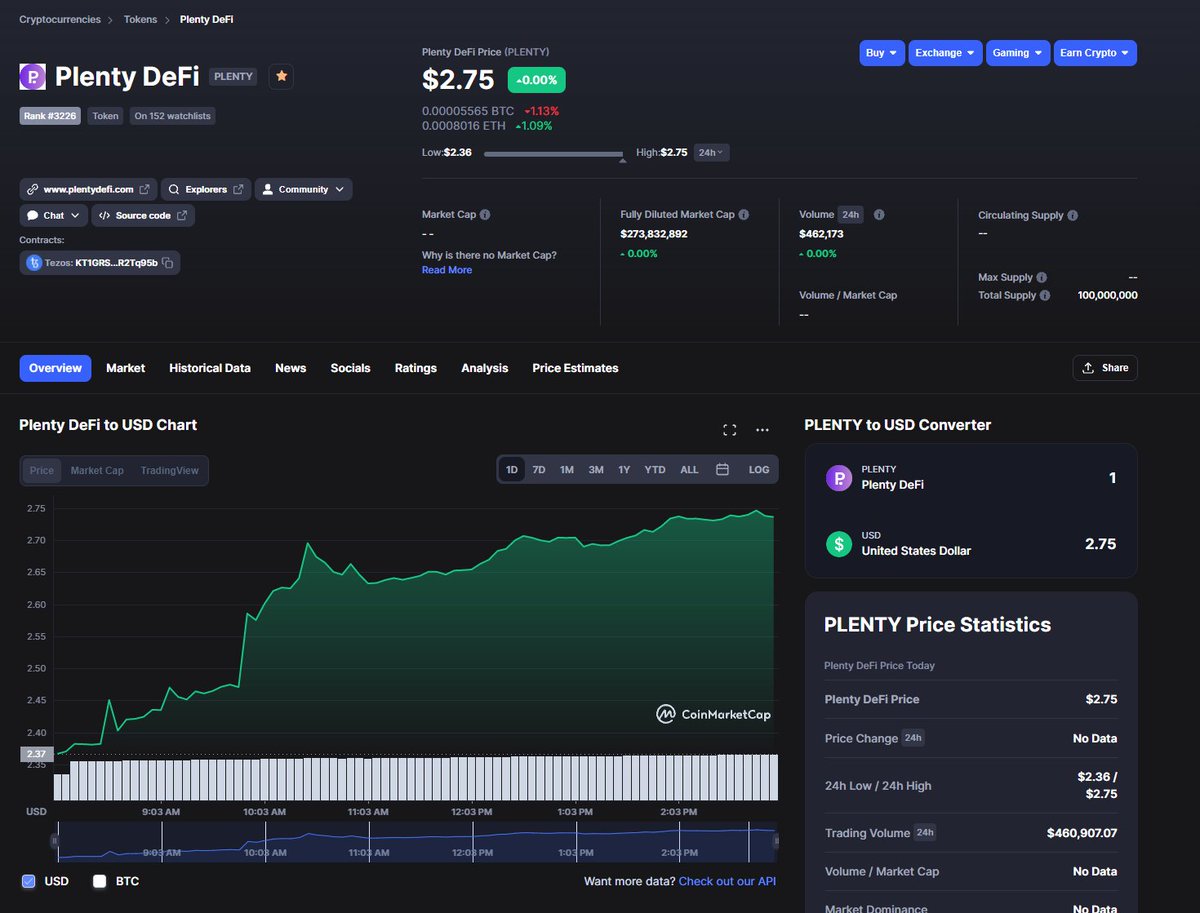
Task: Open the chart calendar date picker
Action: (x=722, y=469)
